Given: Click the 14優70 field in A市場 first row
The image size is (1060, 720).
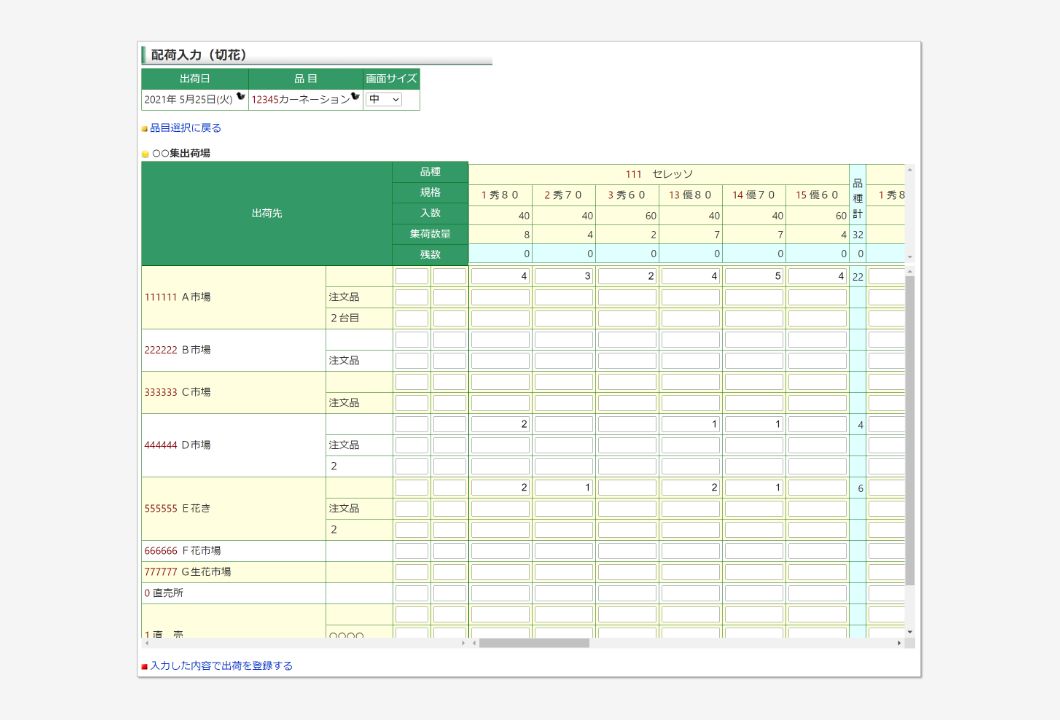Looking at the screenshot, I should pyautogui.click(x=754, y=276).
